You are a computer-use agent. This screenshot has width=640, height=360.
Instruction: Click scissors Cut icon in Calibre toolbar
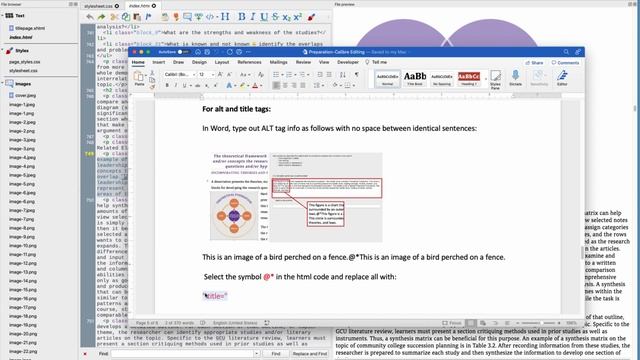114,17
